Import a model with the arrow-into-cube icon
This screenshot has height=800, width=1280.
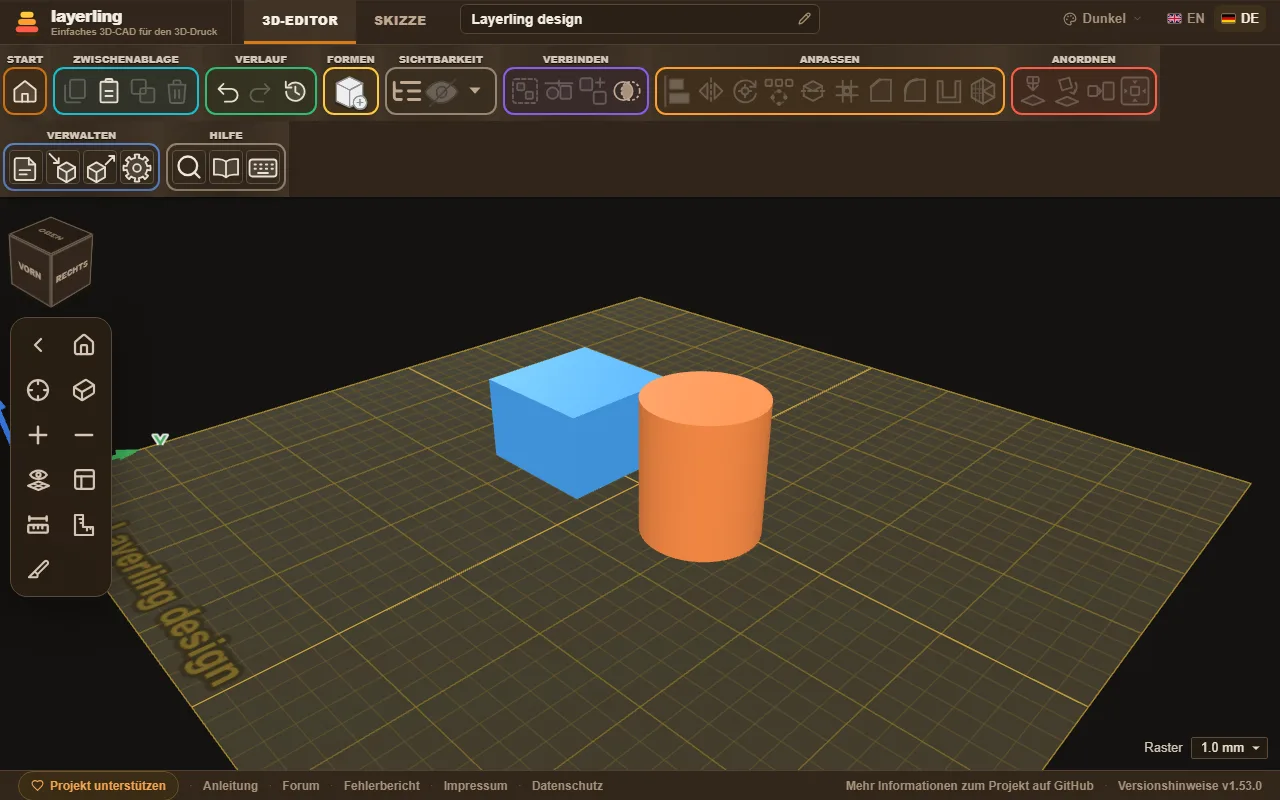[63, 168]
